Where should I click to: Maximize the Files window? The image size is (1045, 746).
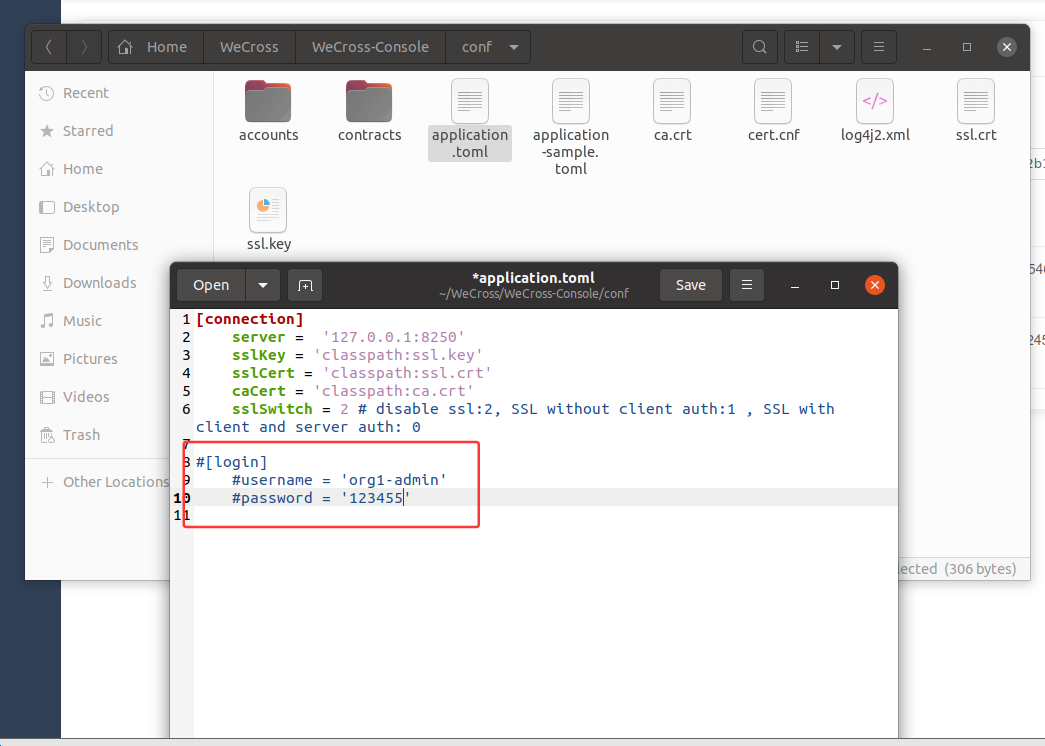(967, 47)
